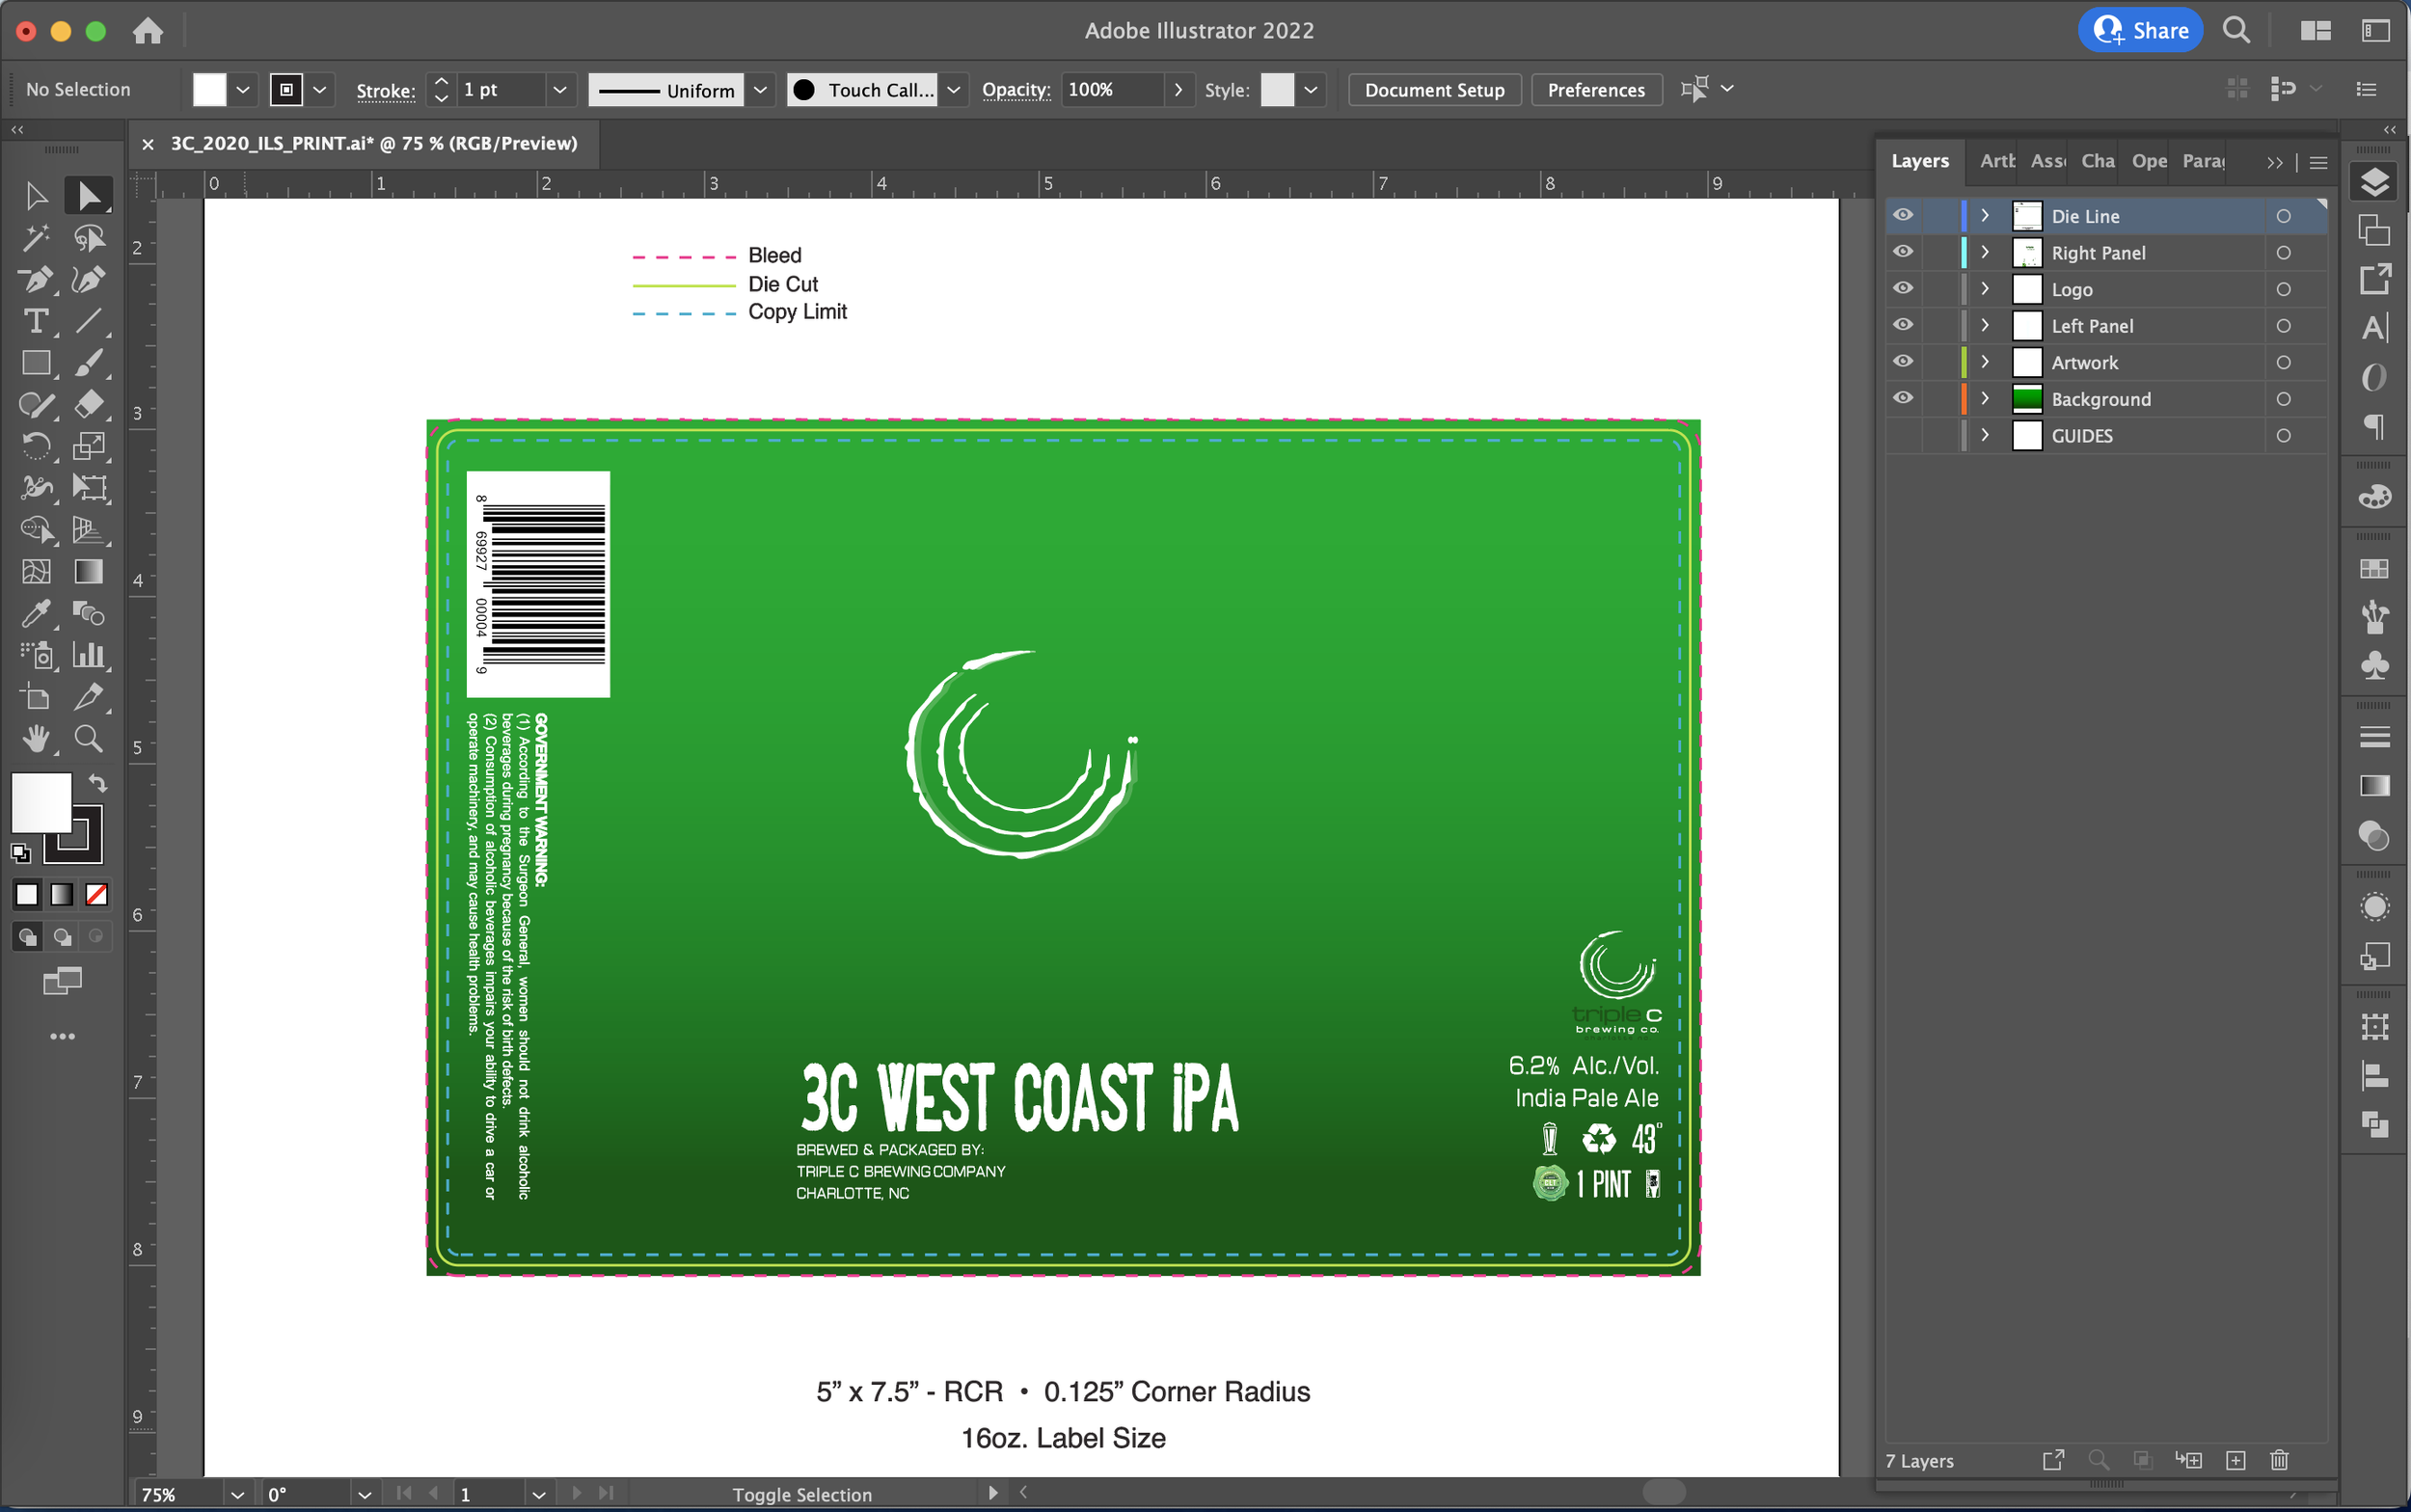Click the white Fill color swatch
The height and width of the screenshot is (1512, 2411).
(209, 90)
